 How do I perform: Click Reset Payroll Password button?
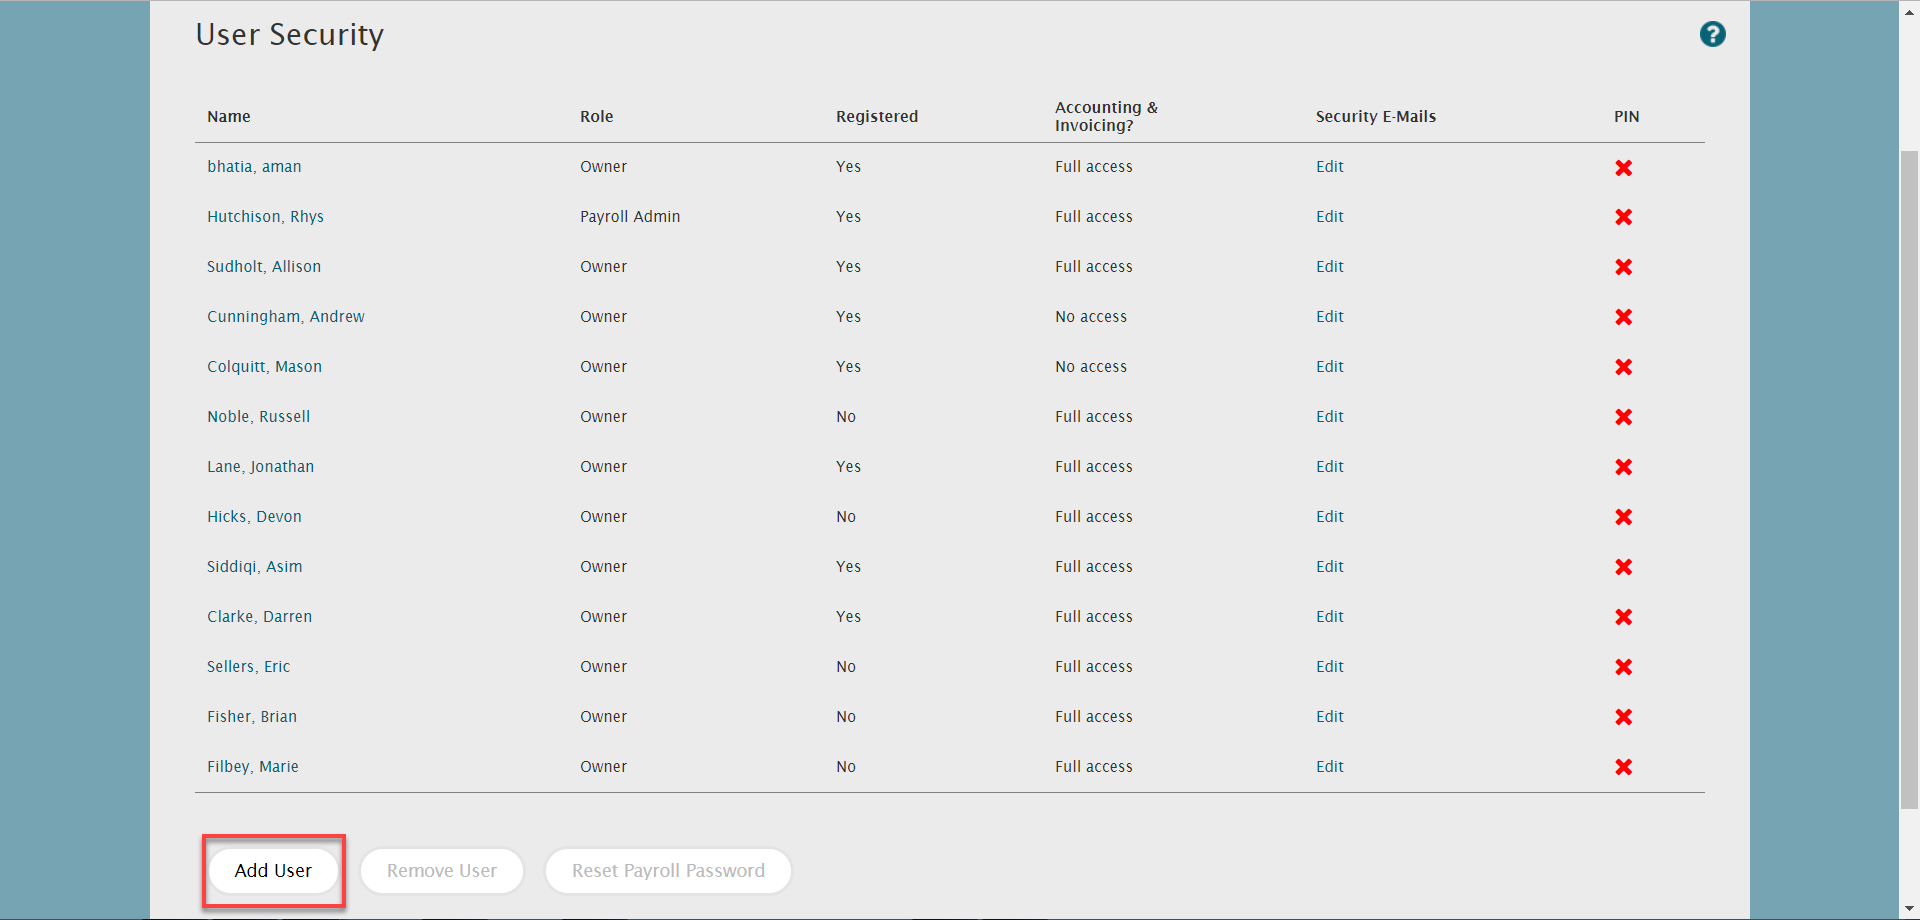pos(668,871)
